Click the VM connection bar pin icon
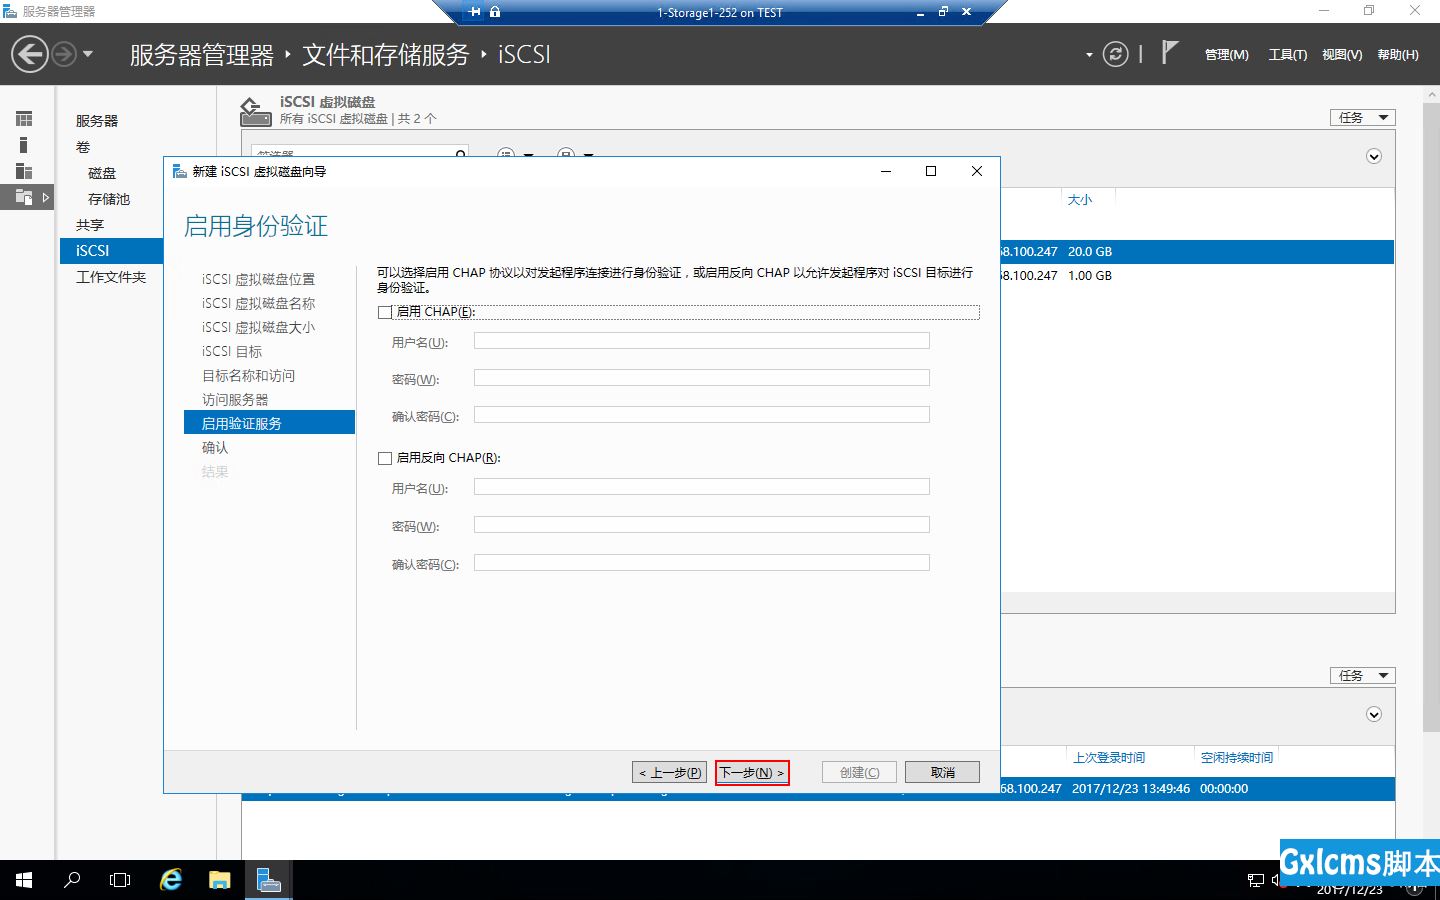The width and height of the screenshot is (1440, 900). 474,12
